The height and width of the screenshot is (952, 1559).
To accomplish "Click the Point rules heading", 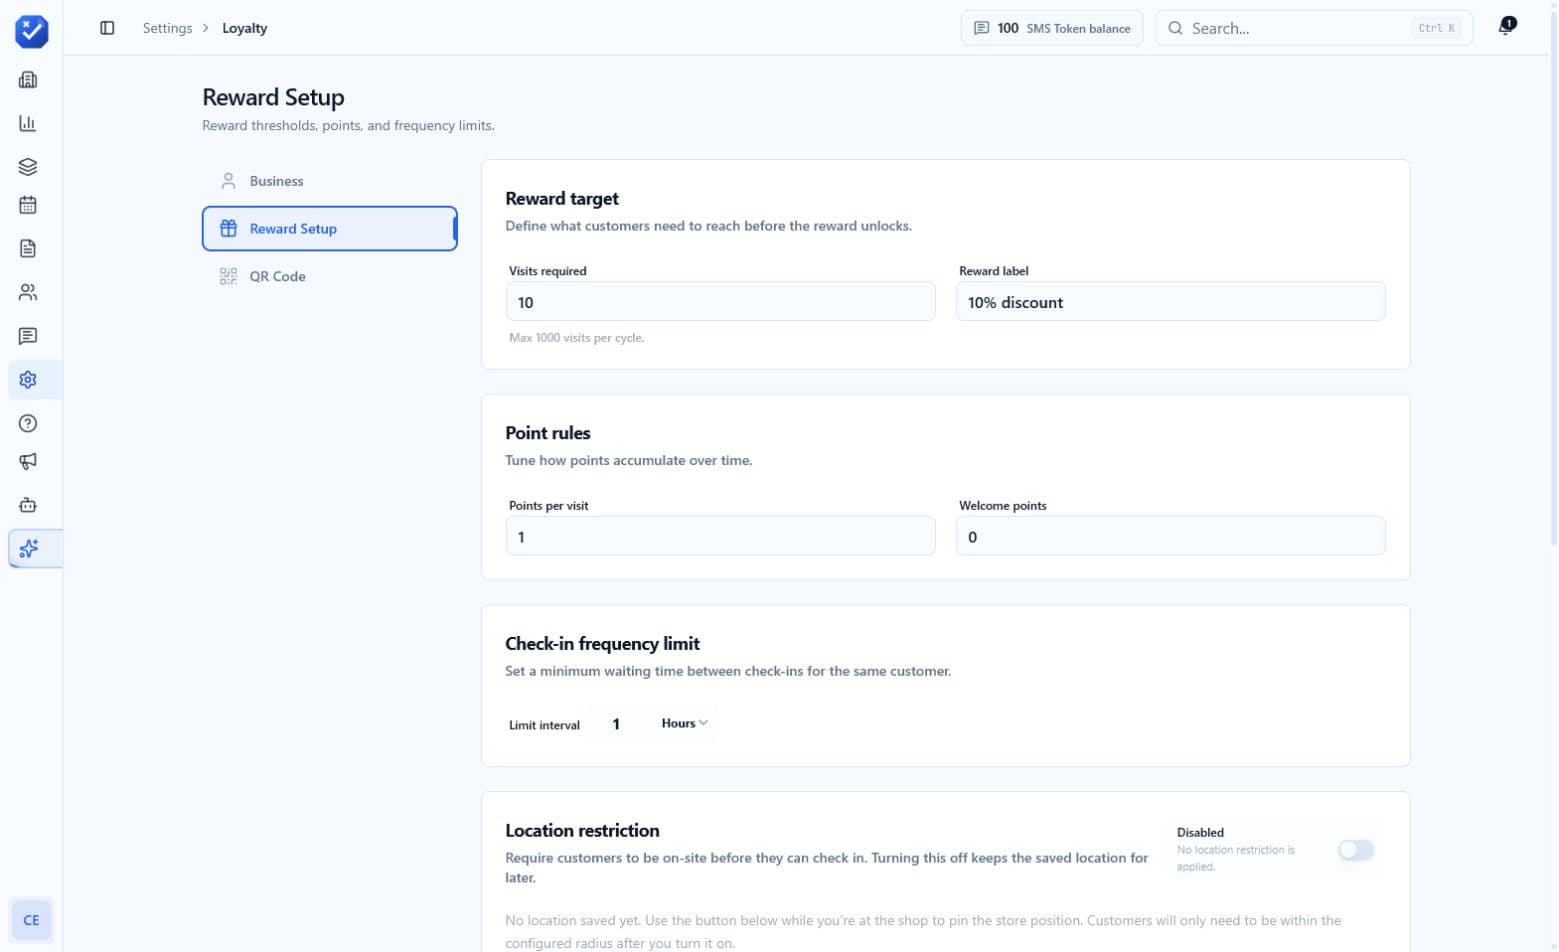I will pos(548,433).
